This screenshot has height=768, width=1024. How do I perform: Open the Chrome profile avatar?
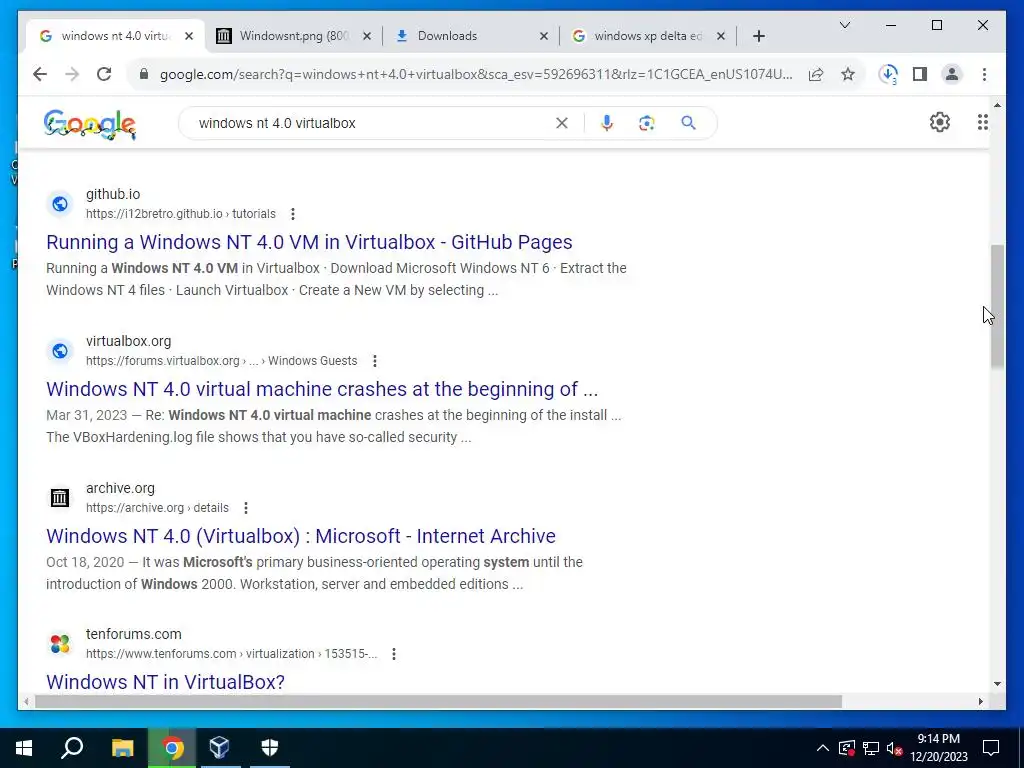(952, 74)
